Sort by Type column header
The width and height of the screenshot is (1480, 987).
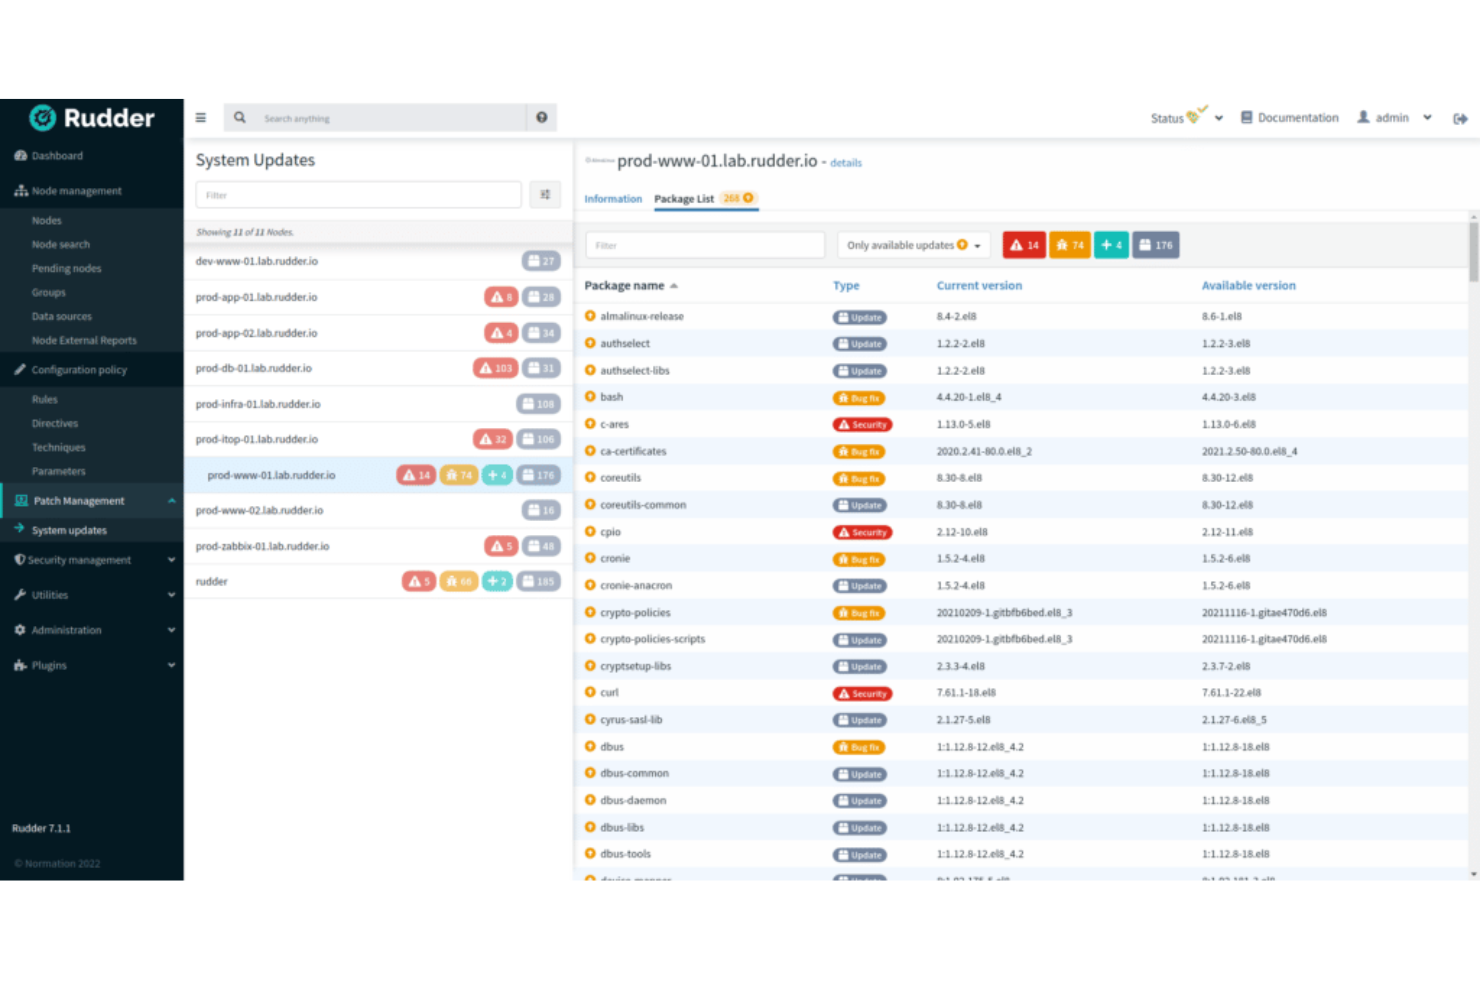(x=846, y=286)
